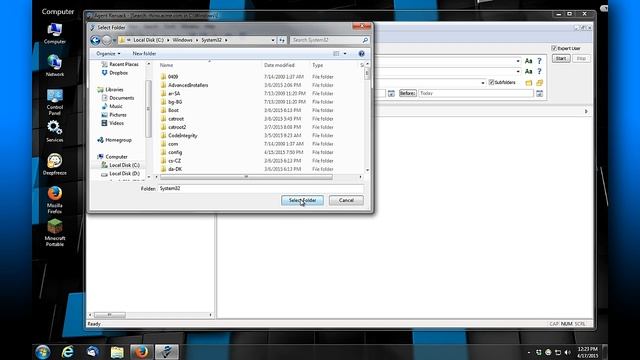
Task: Open the dialog Help question-mark icon
Action: 361,53
